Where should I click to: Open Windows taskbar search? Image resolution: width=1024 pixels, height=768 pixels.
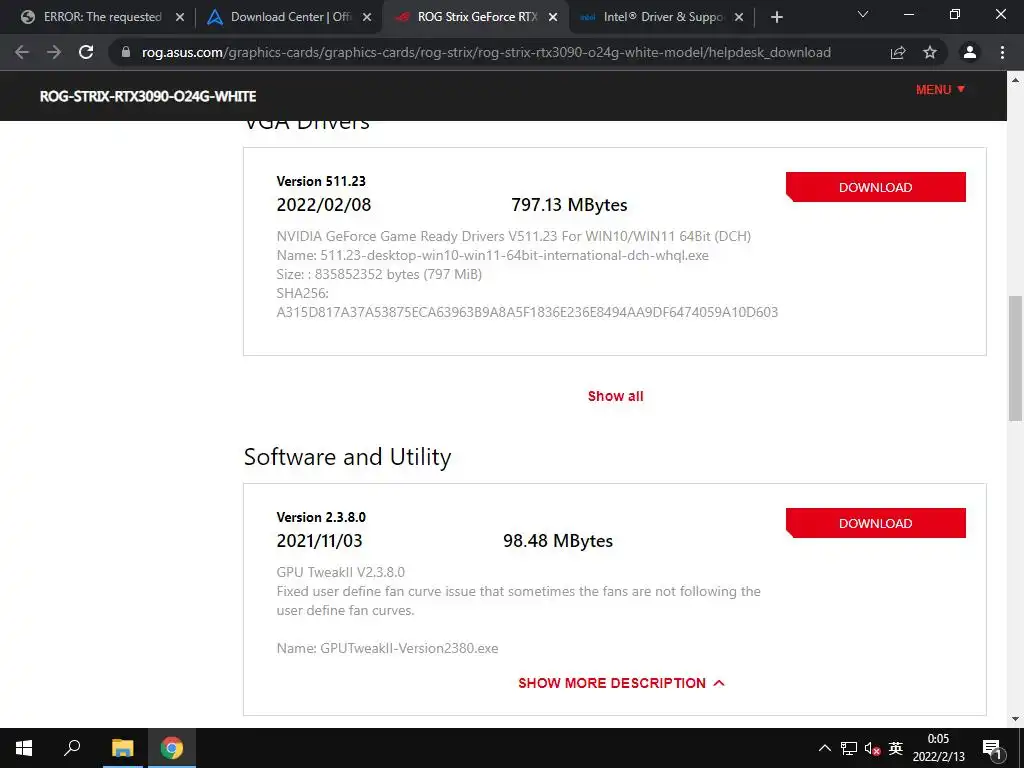click(x=72, y=748)
